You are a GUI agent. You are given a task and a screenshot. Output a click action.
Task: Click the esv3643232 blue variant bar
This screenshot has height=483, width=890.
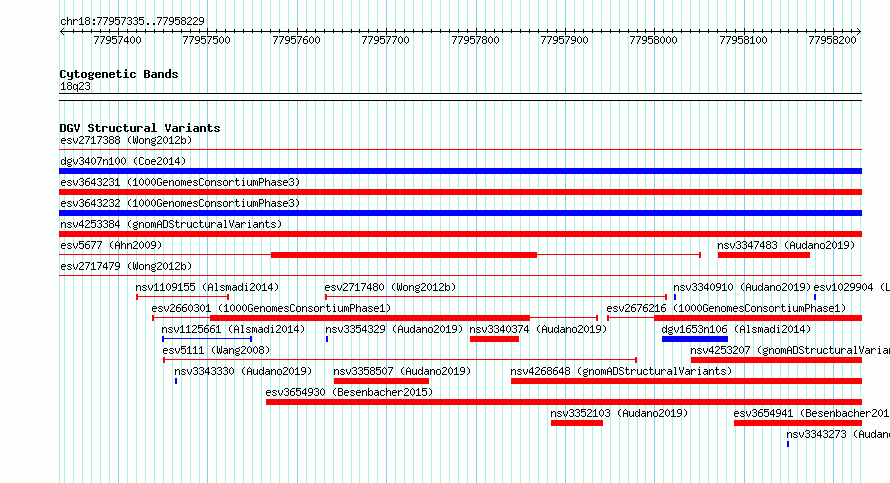click(x=460, y=213)
